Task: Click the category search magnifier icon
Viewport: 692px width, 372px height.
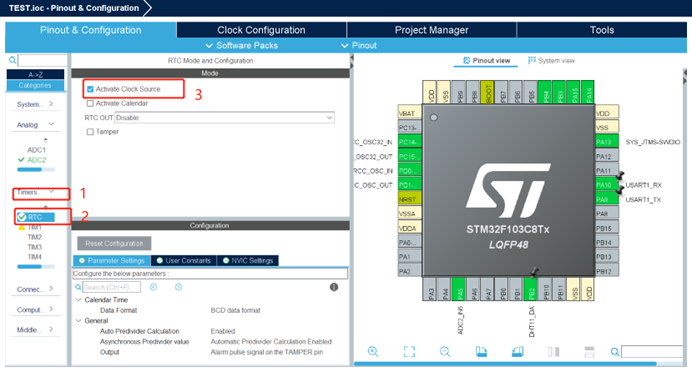Action: click(12, 60)
